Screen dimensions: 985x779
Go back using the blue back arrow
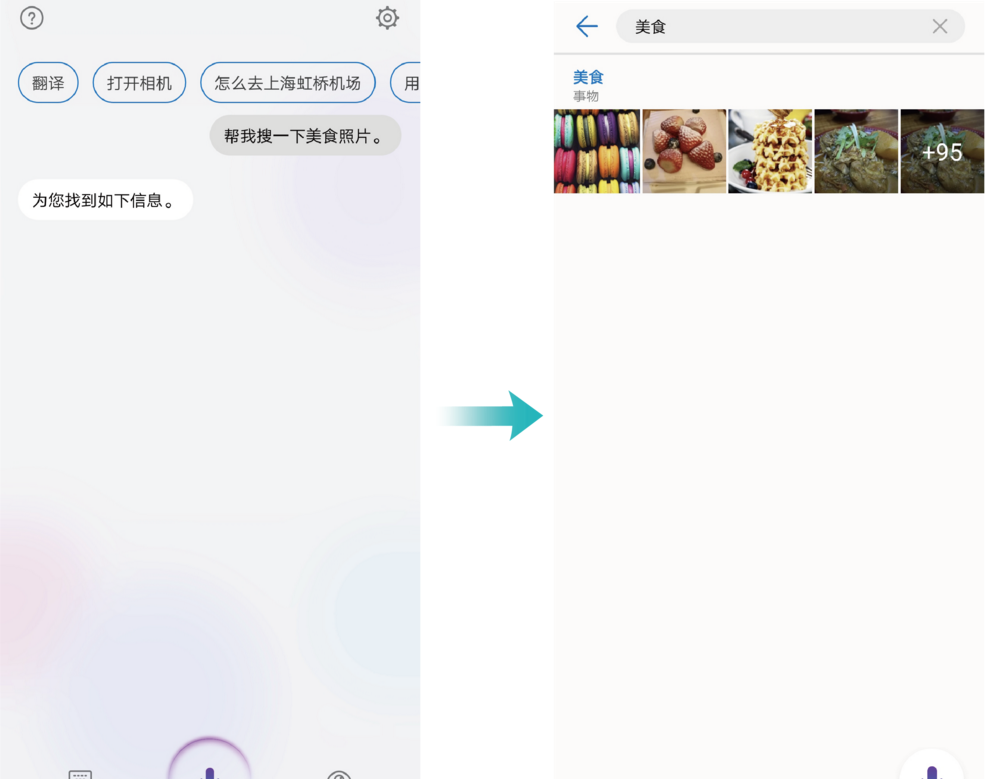[586, 27]
